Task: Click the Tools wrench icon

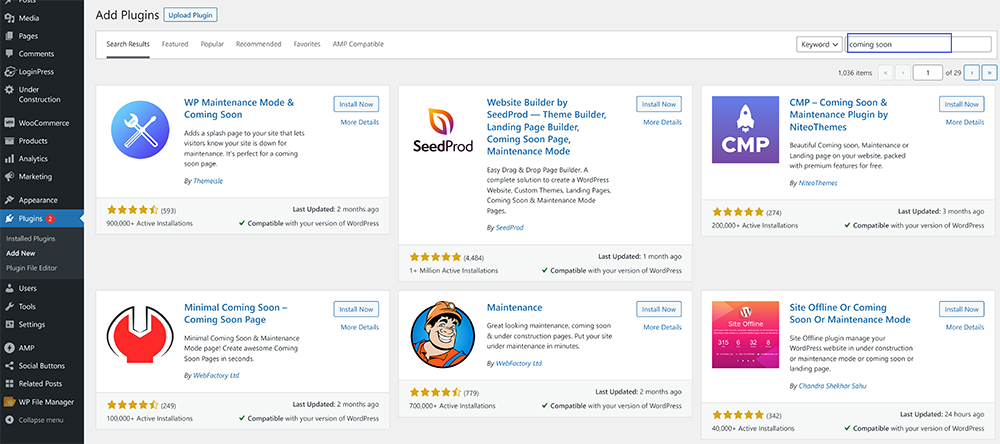Action: click(x=9, y=306)
